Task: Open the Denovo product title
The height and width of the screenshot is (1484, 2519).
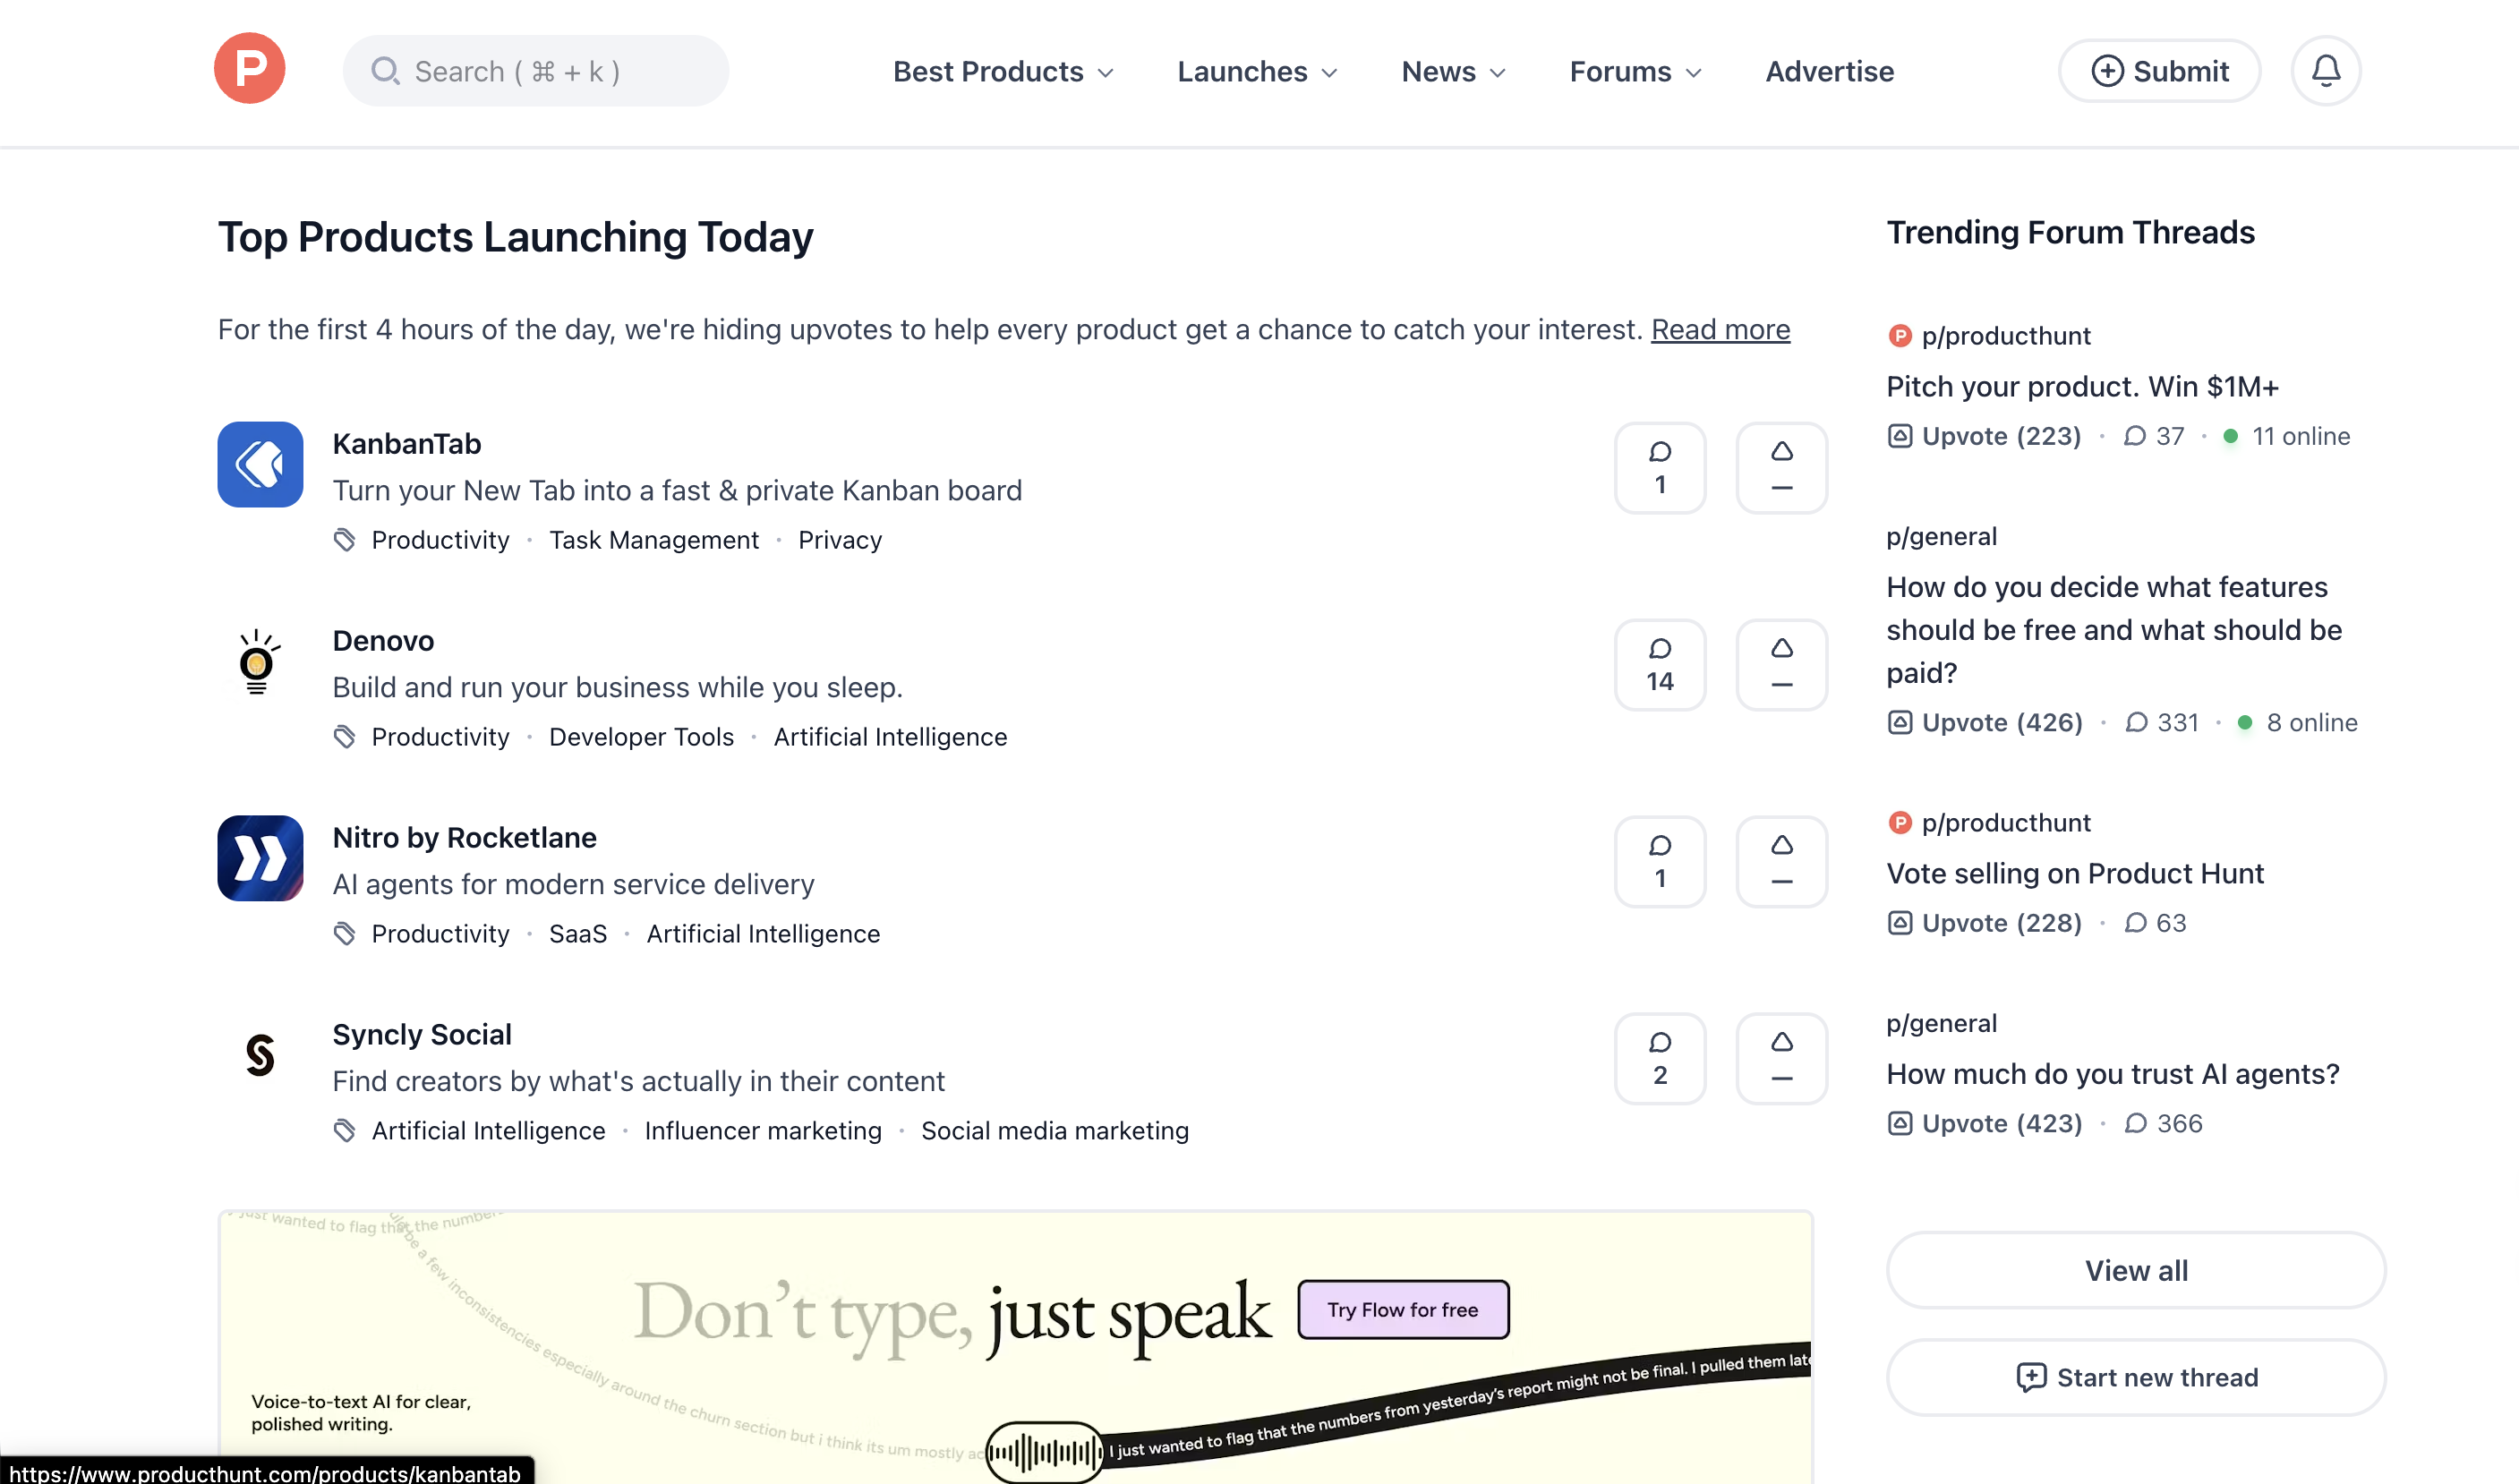Action: click(x=383, y=641)
